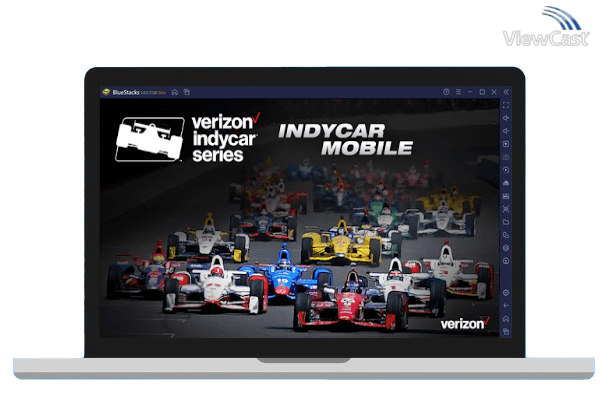Click the verizon logo at bottom right of splash

(x=465, y=323)
